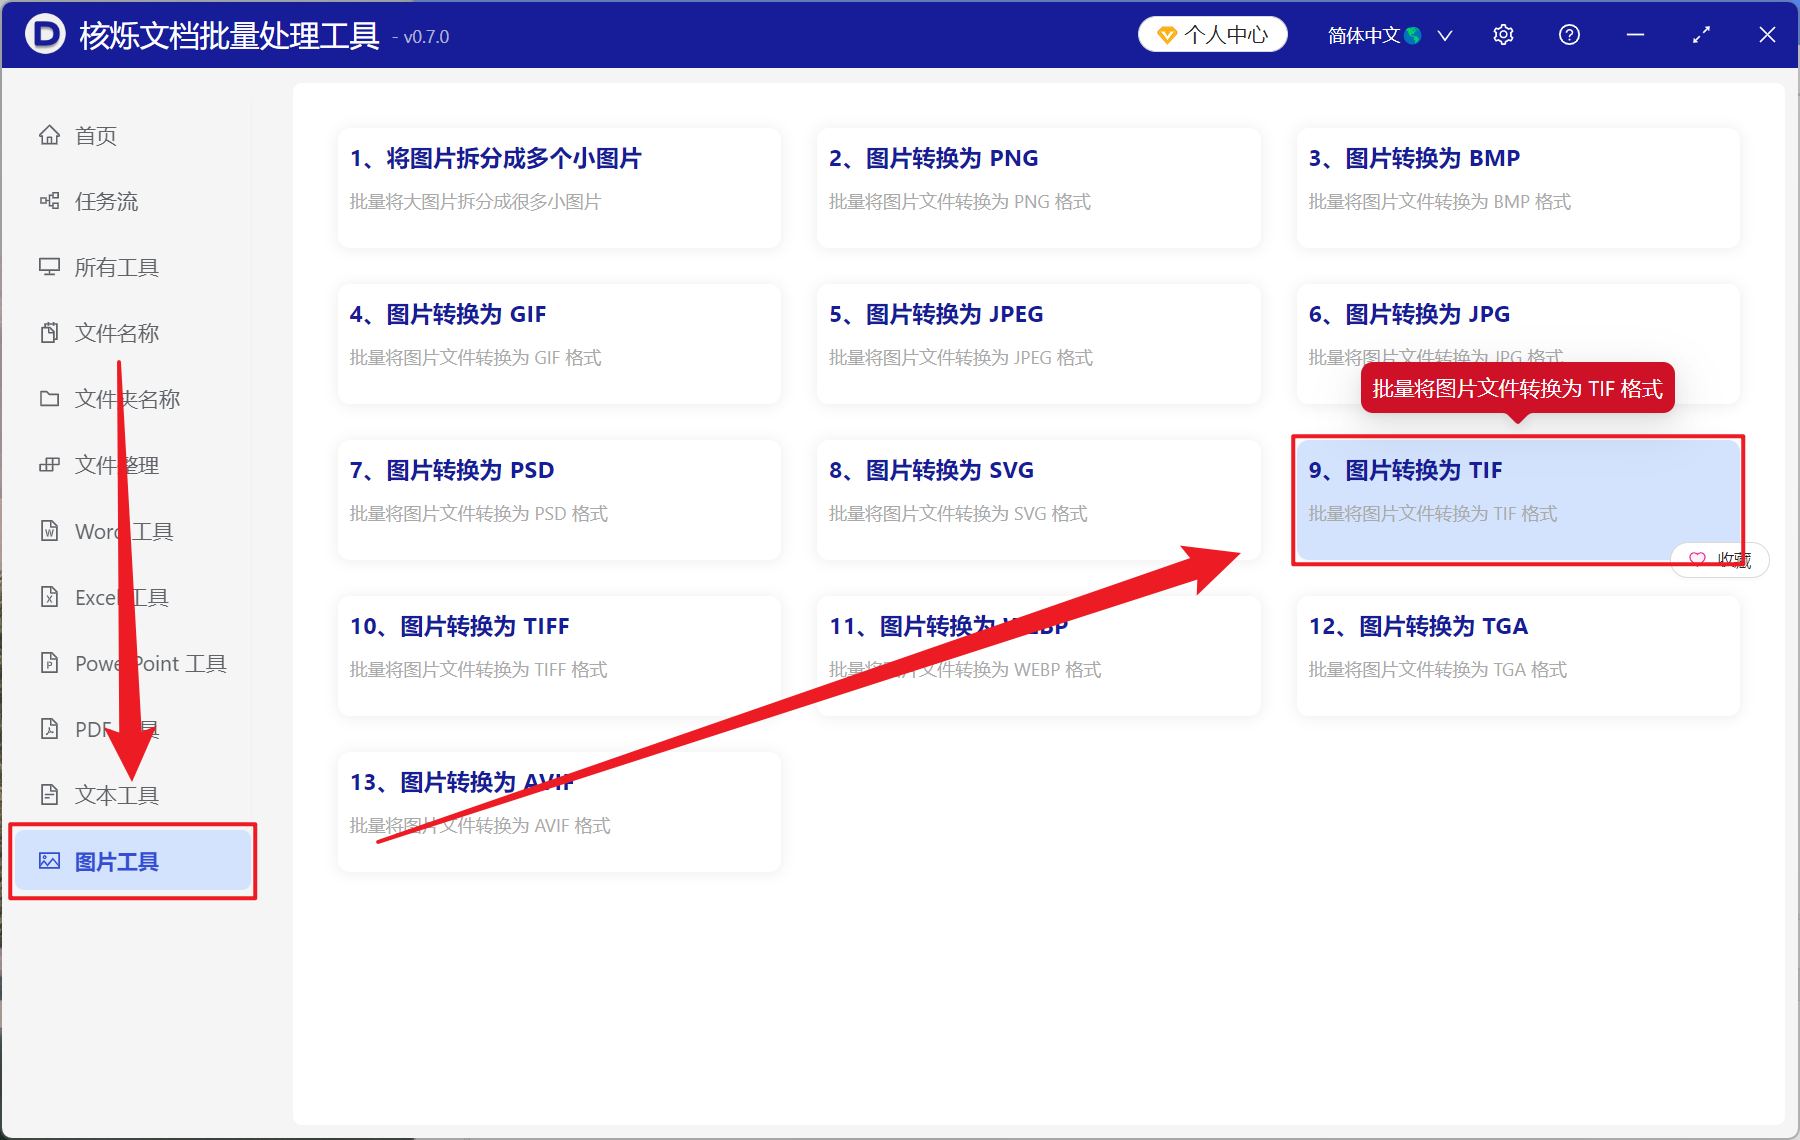Image resolution: width=1800 pixels, height=1140 pixels.
Task: Click the Excel document icon in sidebar
Action: (49, 597)
